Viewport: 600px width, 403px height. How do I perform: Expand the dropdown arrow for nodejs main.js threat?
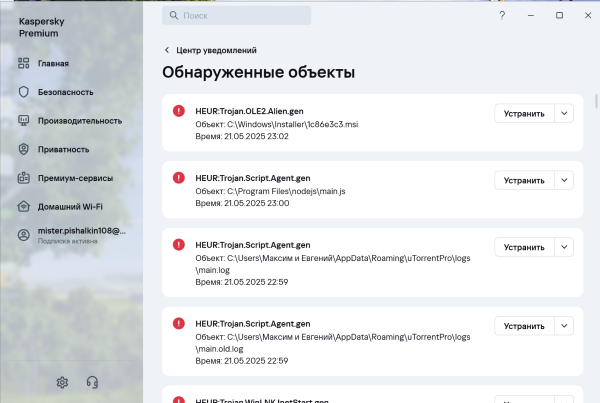coord(564,180)
